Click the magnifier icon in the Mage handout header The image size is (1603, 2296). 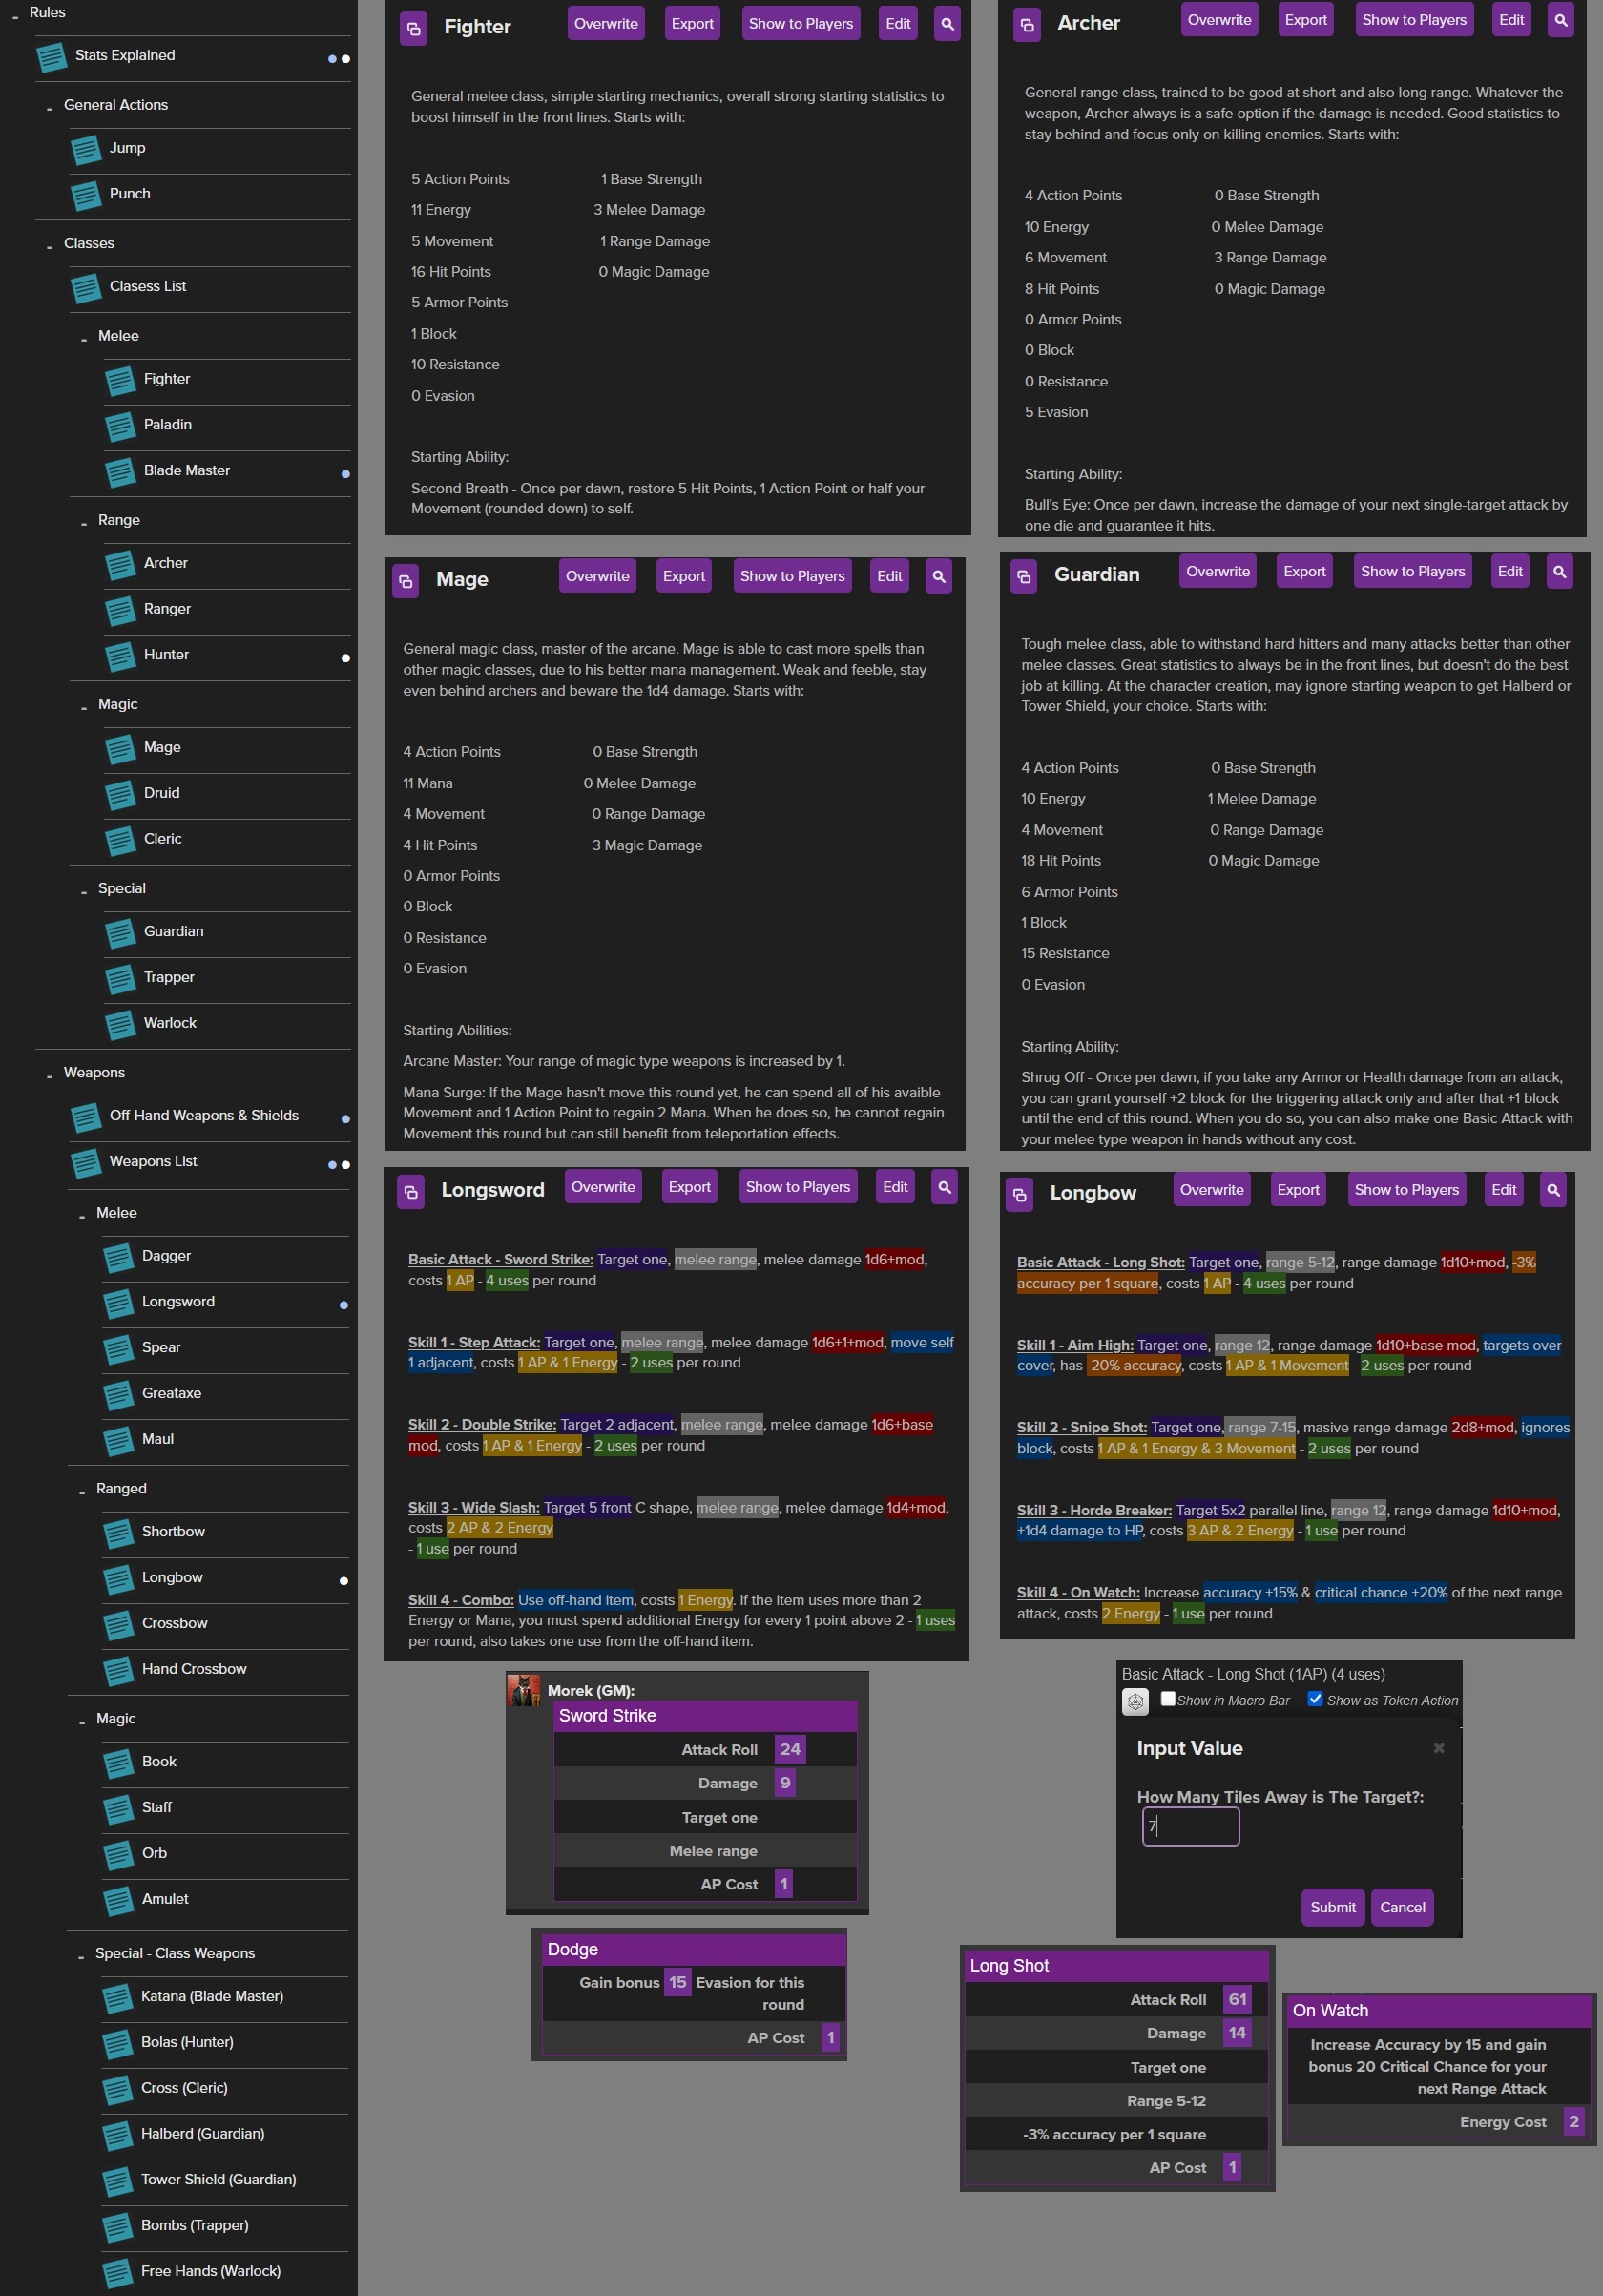[939, 576]
